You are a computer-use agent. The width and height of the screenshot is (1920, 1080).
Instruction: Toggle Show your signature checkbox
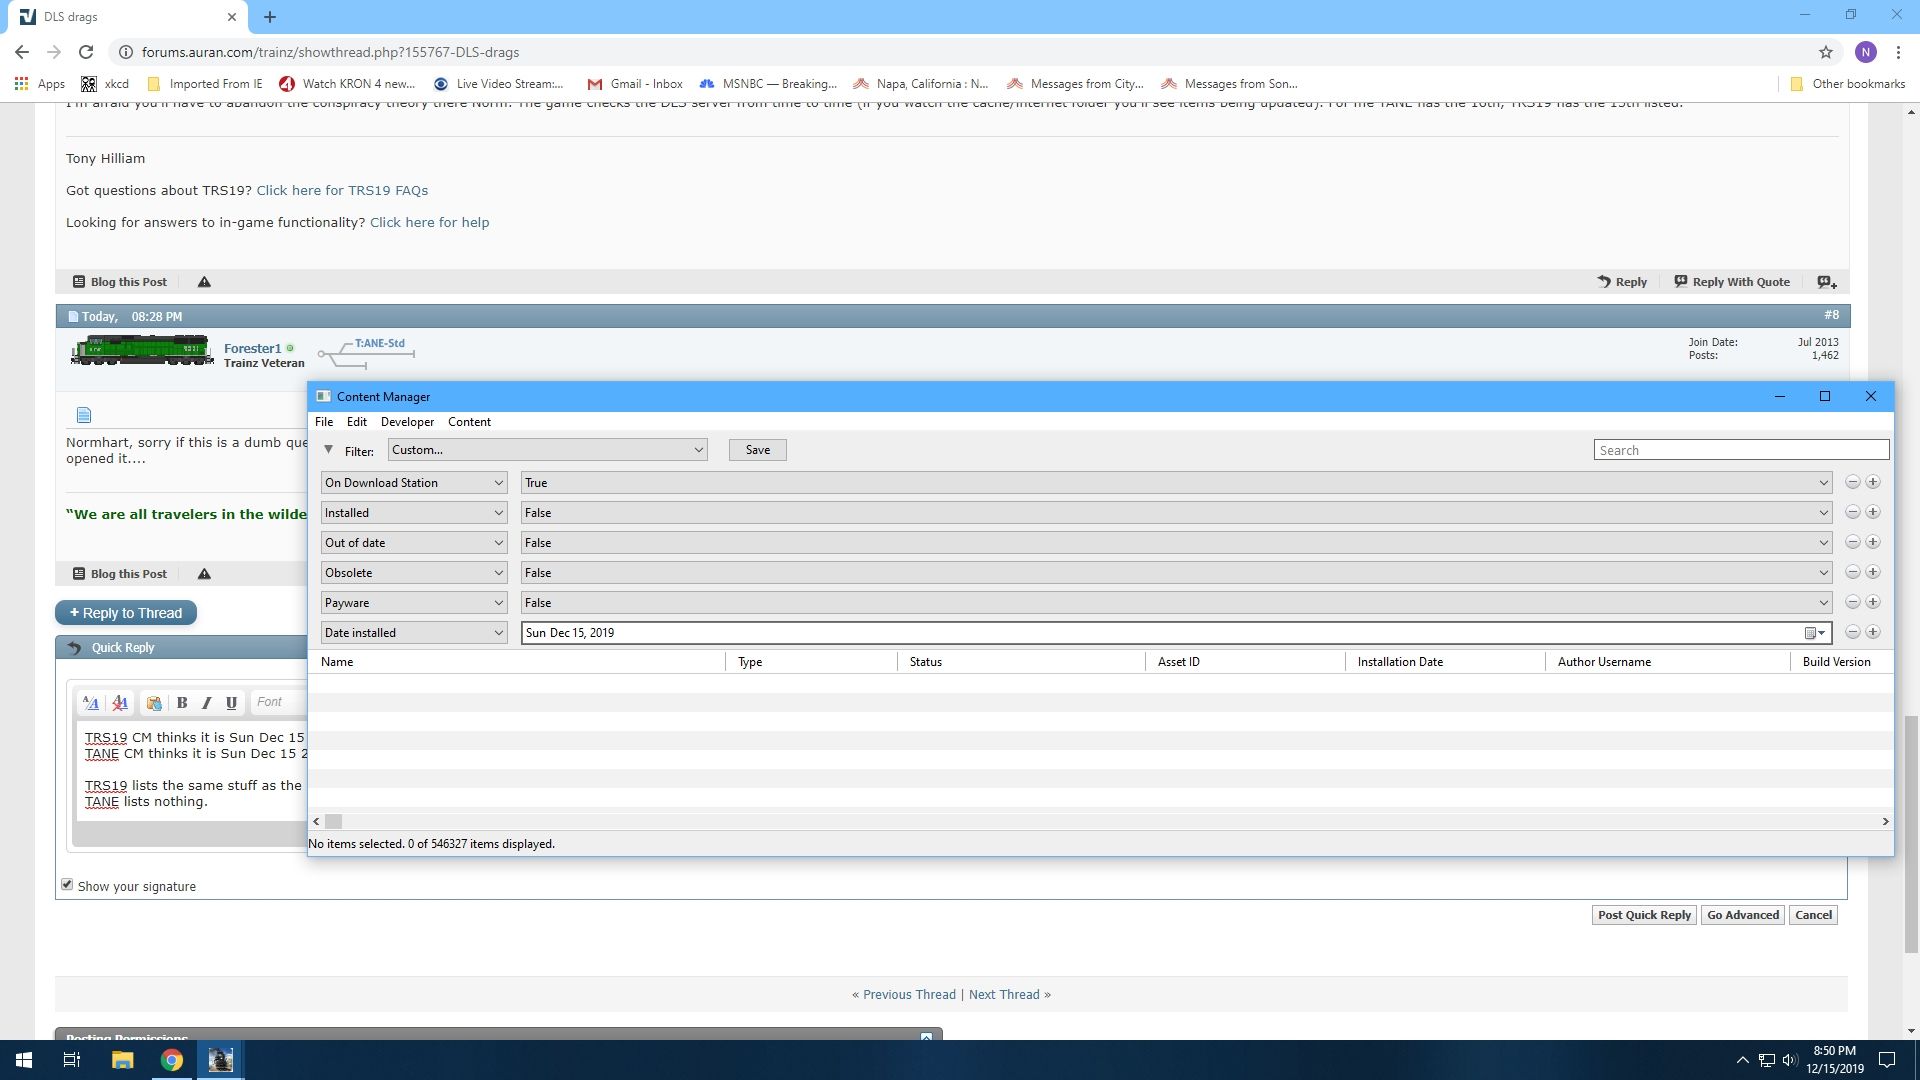click(x=67, y=885)
